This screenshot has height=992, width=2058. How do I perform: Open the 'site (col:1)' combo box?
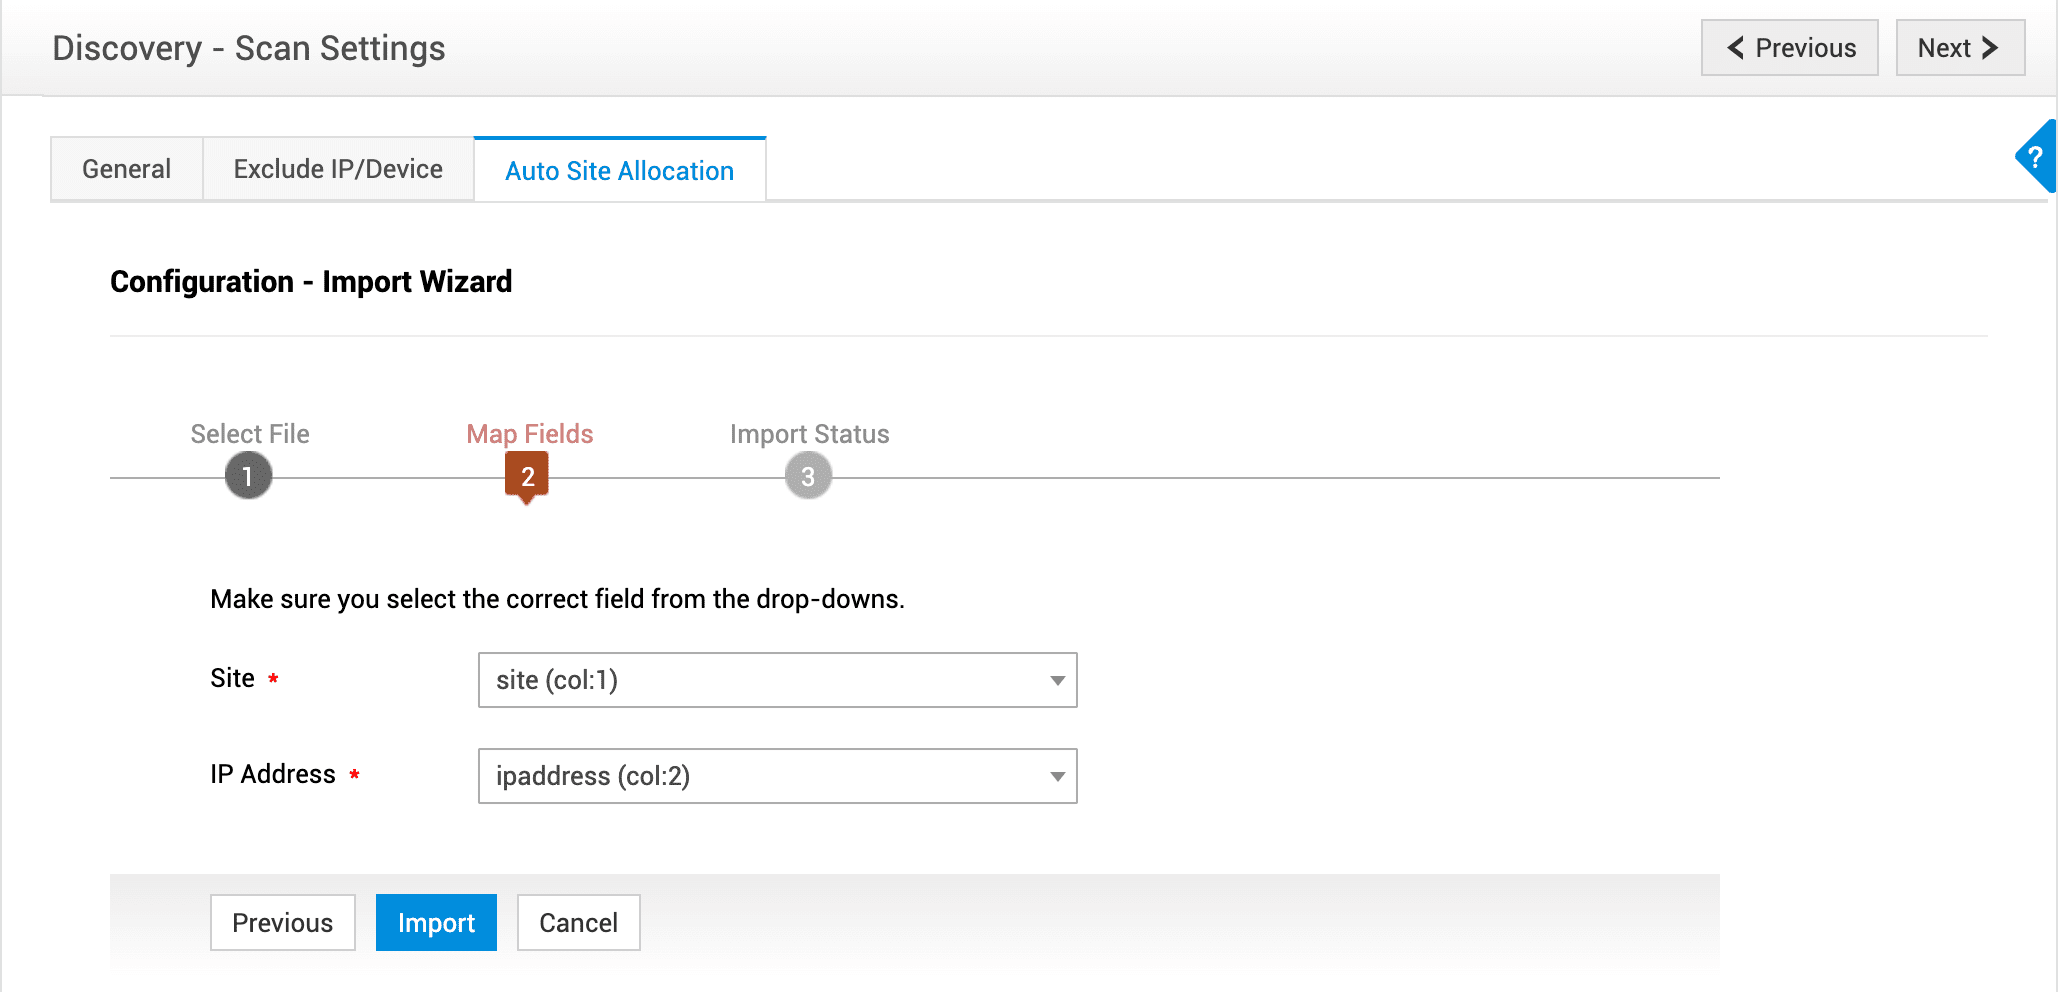(760, 680)
